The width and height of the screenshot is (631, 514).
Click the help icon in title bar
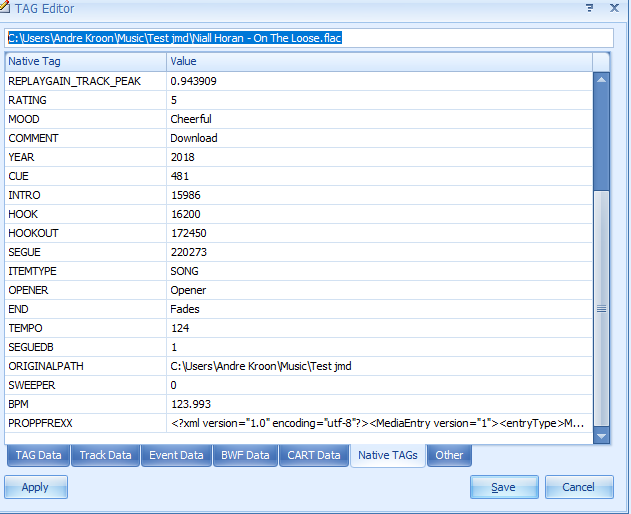point(588,9)
